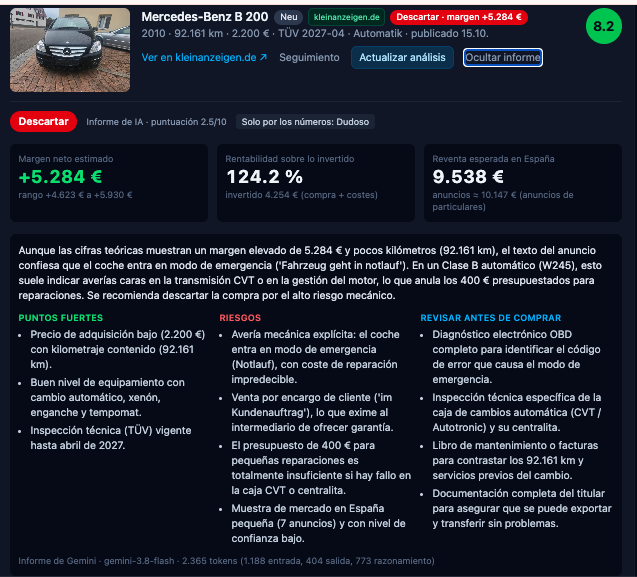This screenshot has height=577, width=637.
Task: Click the +5.284 € net margin value
Action: pos(60,177)
